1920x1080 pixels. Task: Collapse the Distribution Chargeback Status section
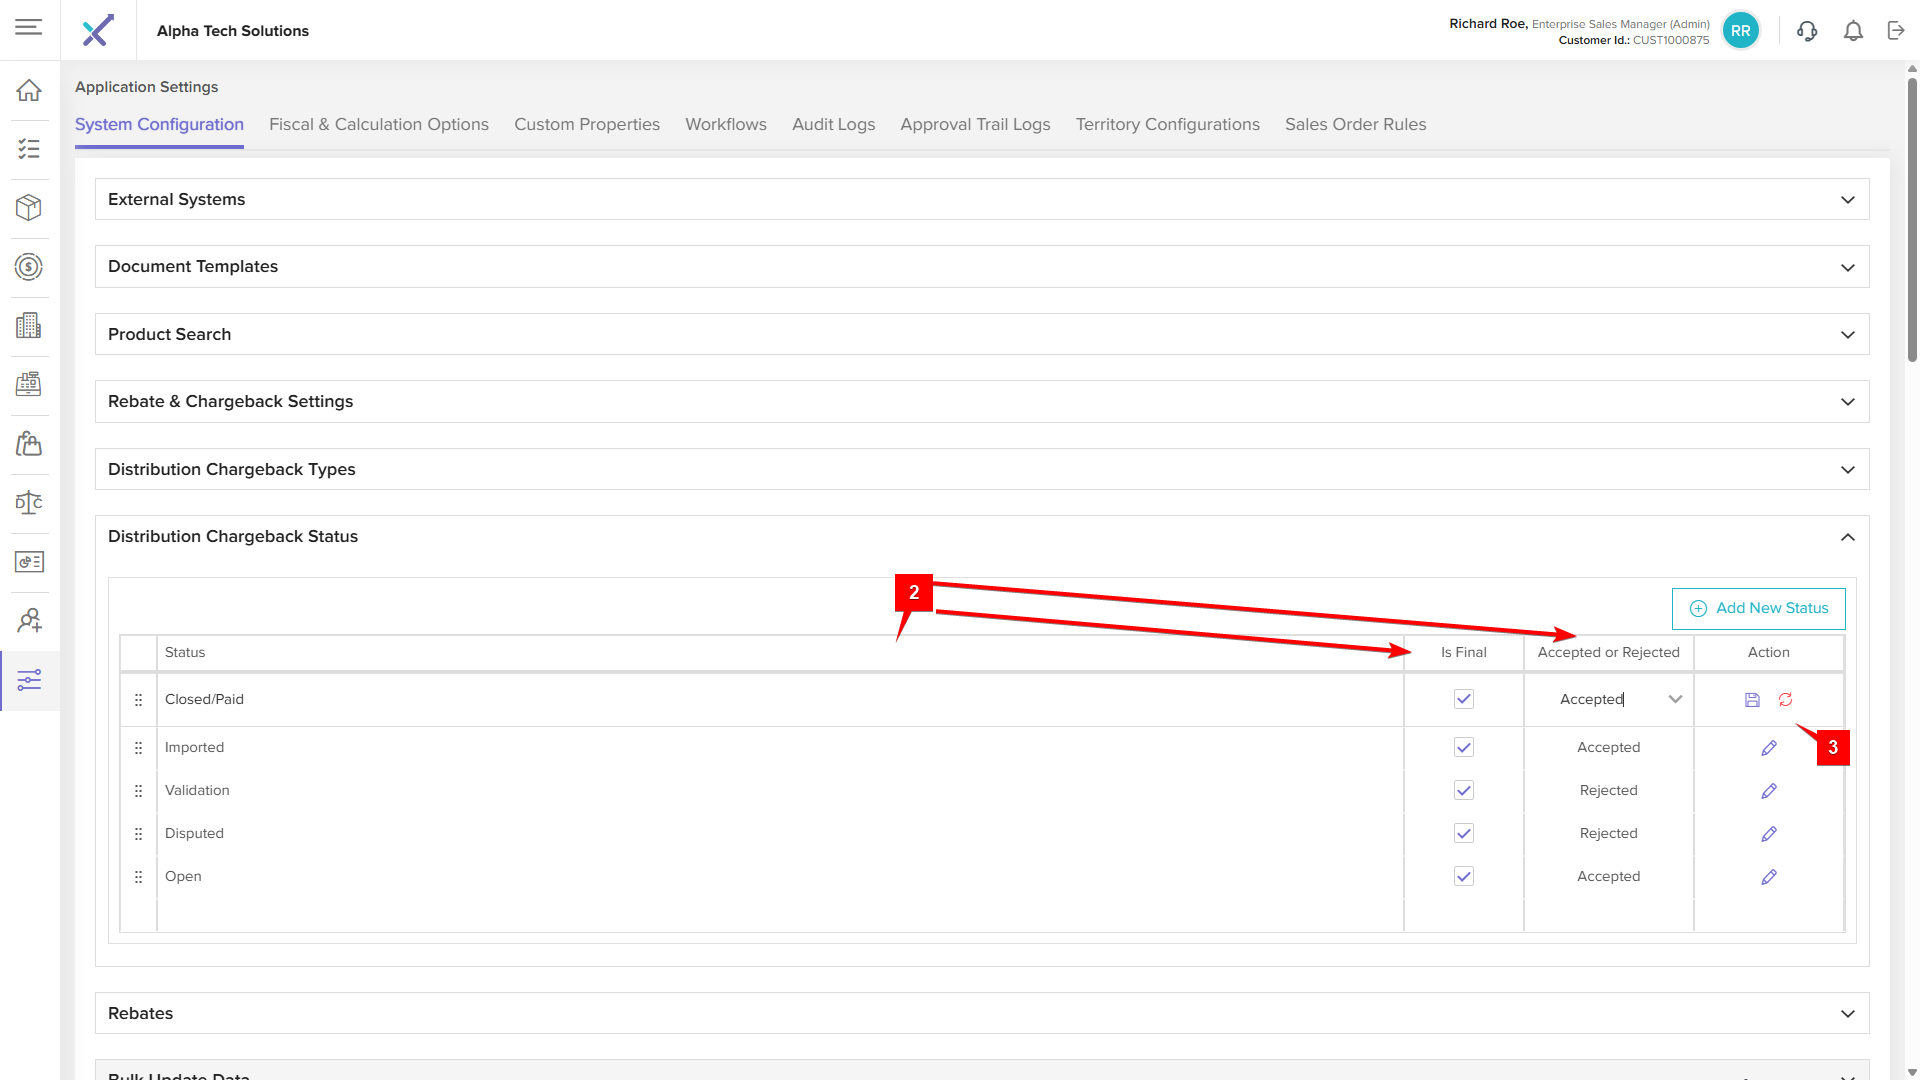pos(1847,537)
